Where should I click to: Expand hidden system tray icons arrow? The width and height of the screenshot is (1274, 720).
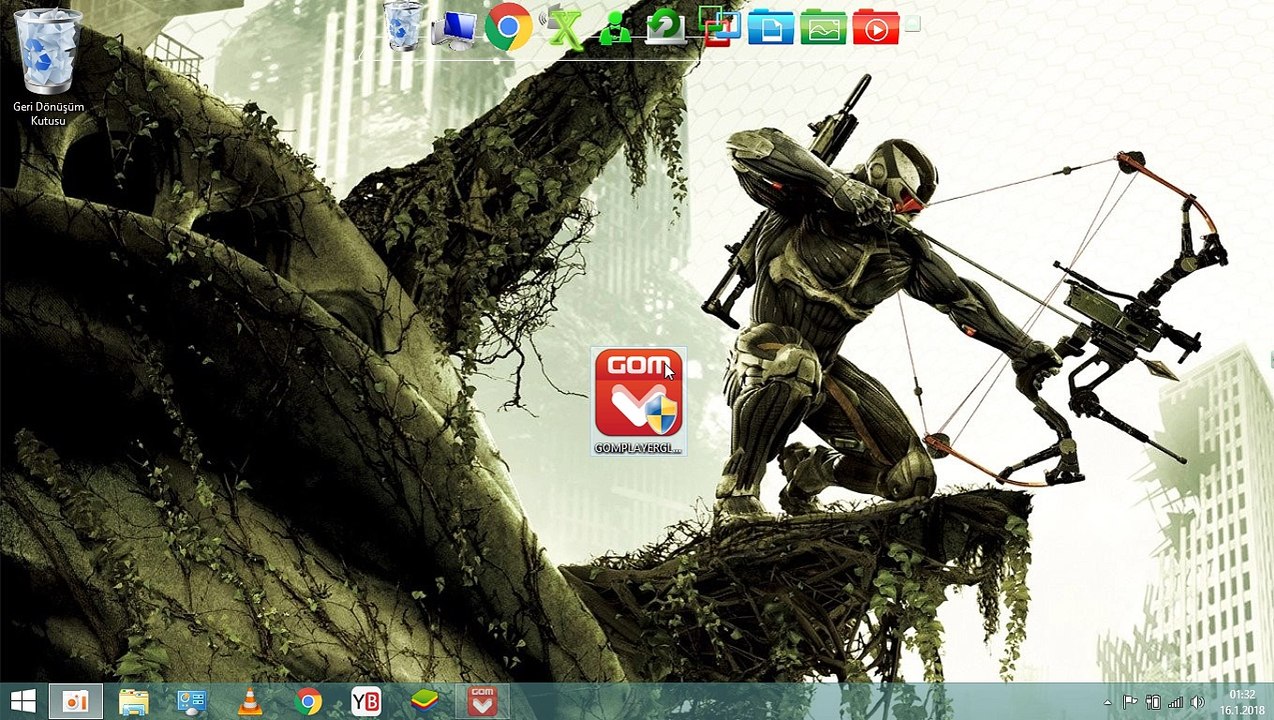1107,703
